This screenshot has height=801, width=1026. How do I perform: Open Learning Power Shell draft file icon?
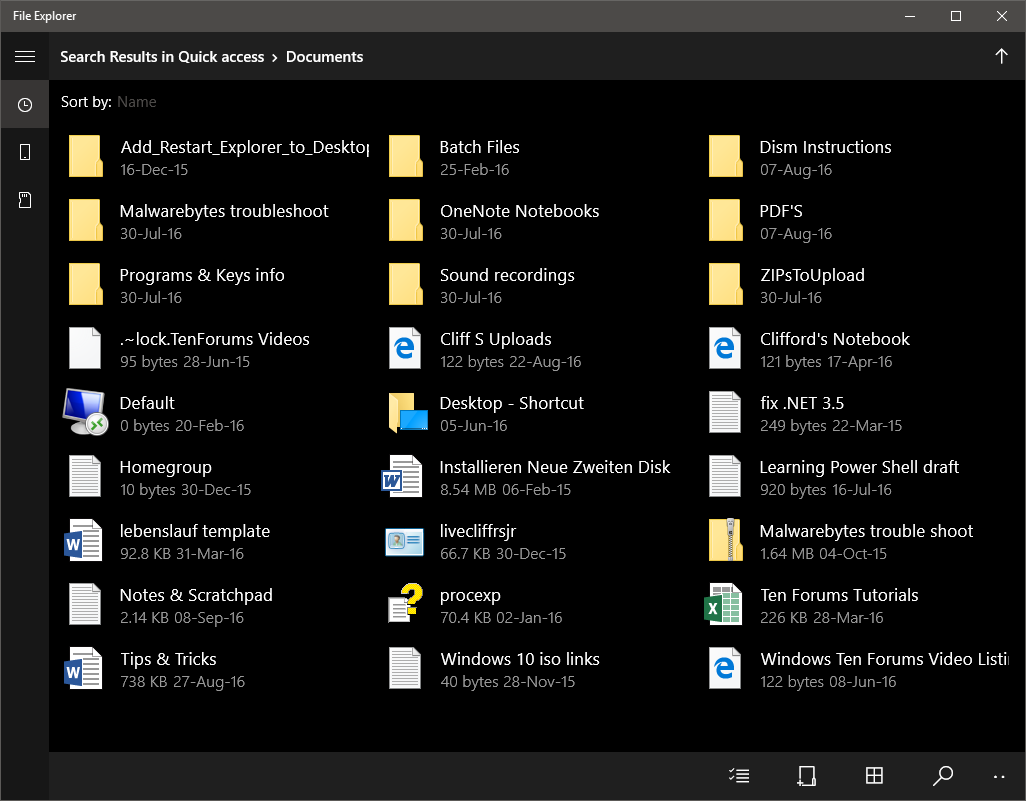(x=725, y=476)
